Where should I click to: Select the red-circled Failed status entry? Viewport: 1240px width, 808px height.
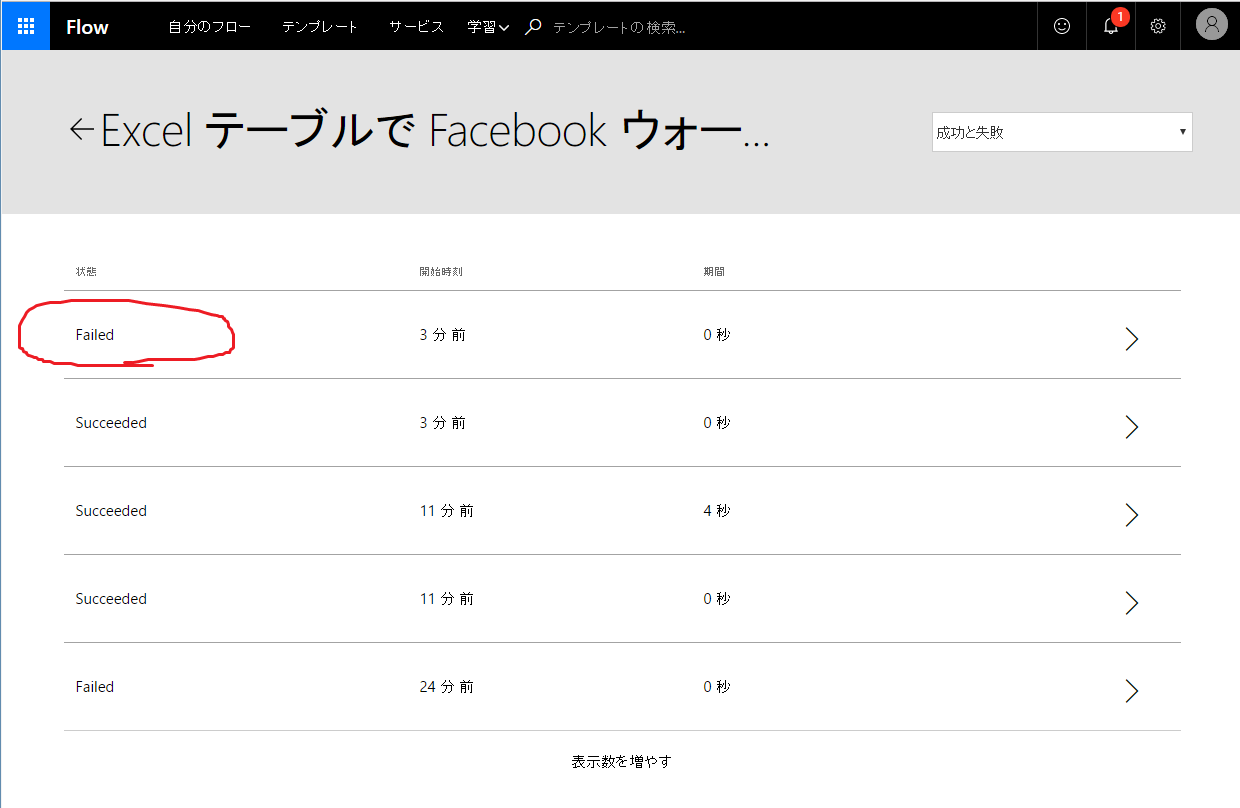tap(95, 334)
